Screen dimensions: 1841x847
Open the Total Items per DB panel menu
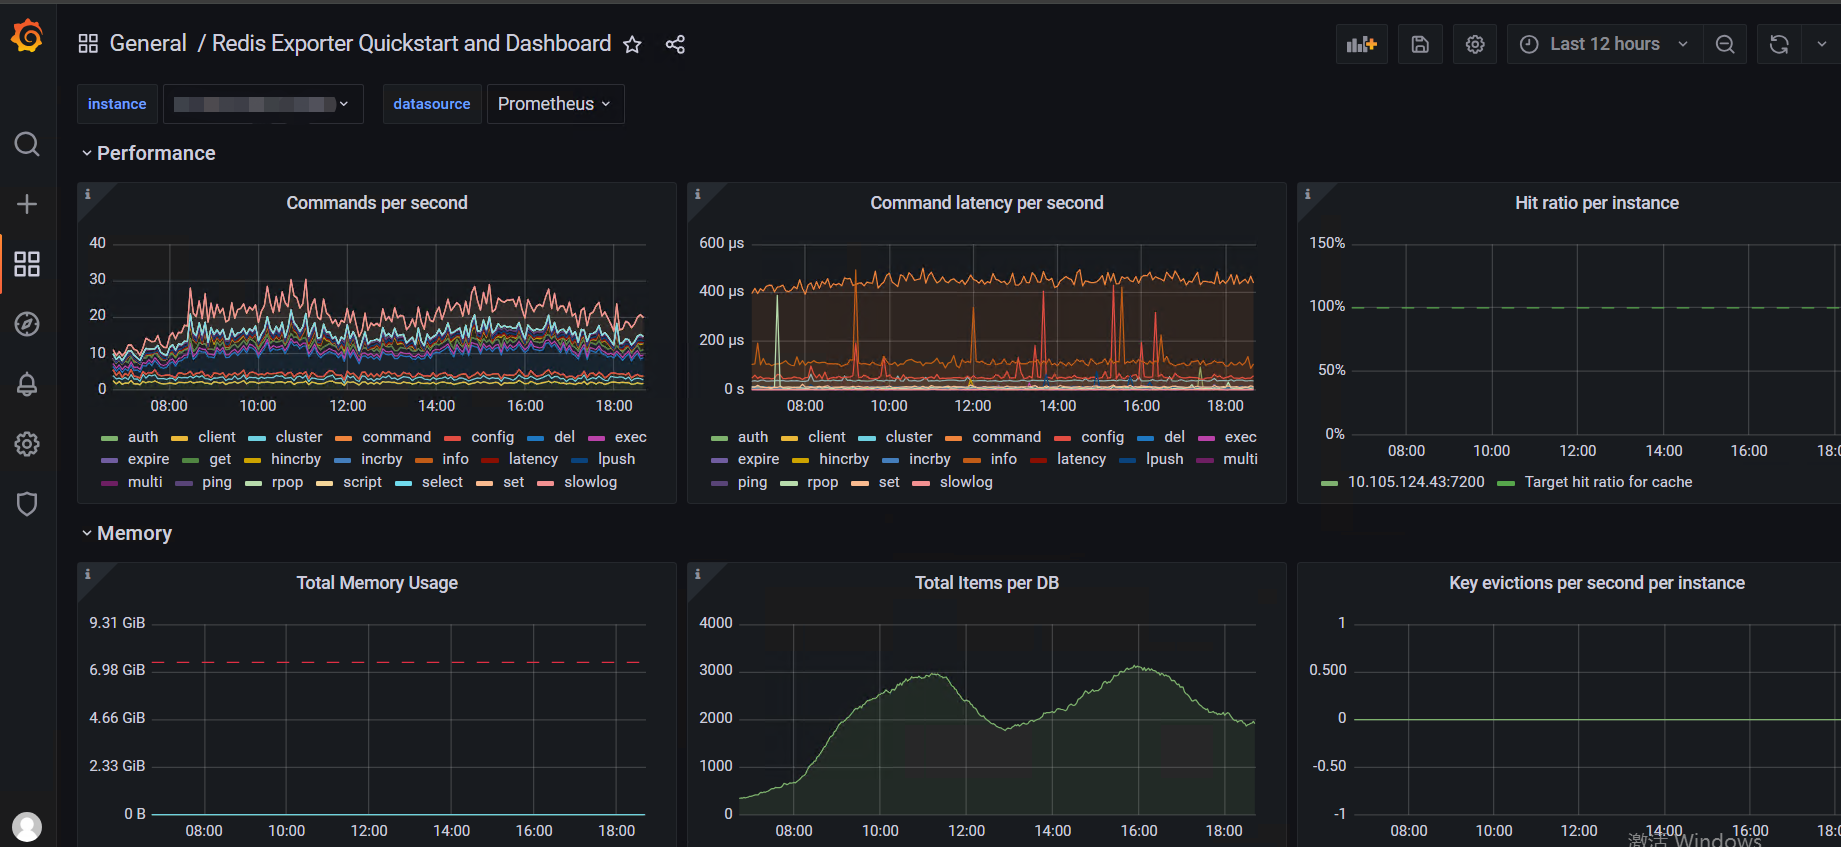[987, 583]
